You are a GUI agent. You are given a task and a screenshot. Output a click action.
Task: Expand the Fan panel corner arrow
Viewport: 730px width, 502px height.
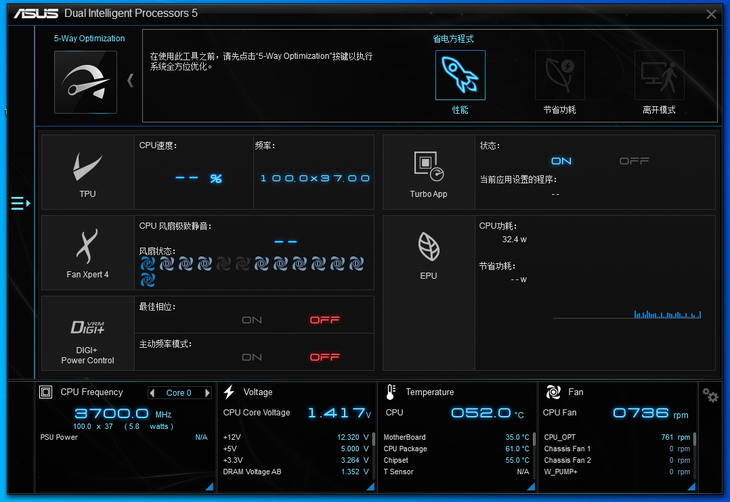pyautogui.click(x=691, y=487)
